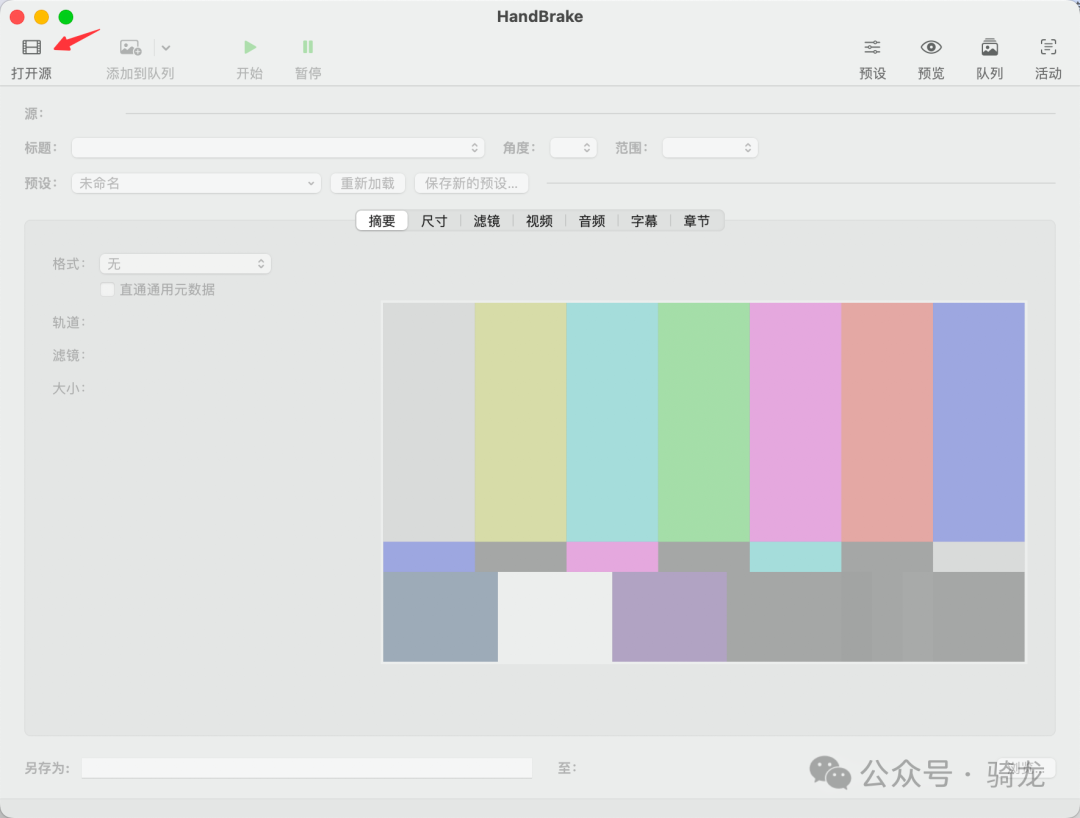Viewport: 1080px width, 818px height.
Task: Click the Reload (重新加载) button
Action: tap(368, 183)
